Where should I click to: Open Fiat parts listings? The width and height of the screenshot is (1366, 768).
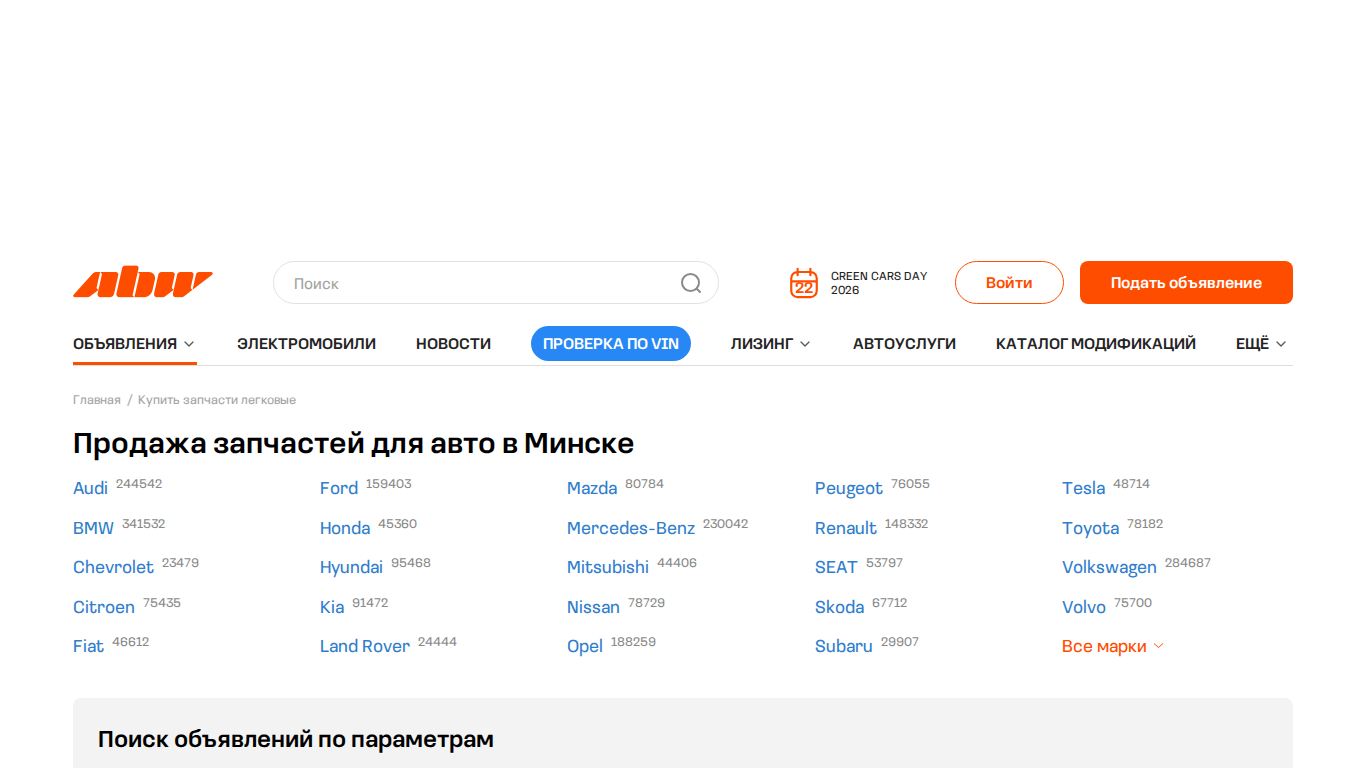[x=88, y=646]
